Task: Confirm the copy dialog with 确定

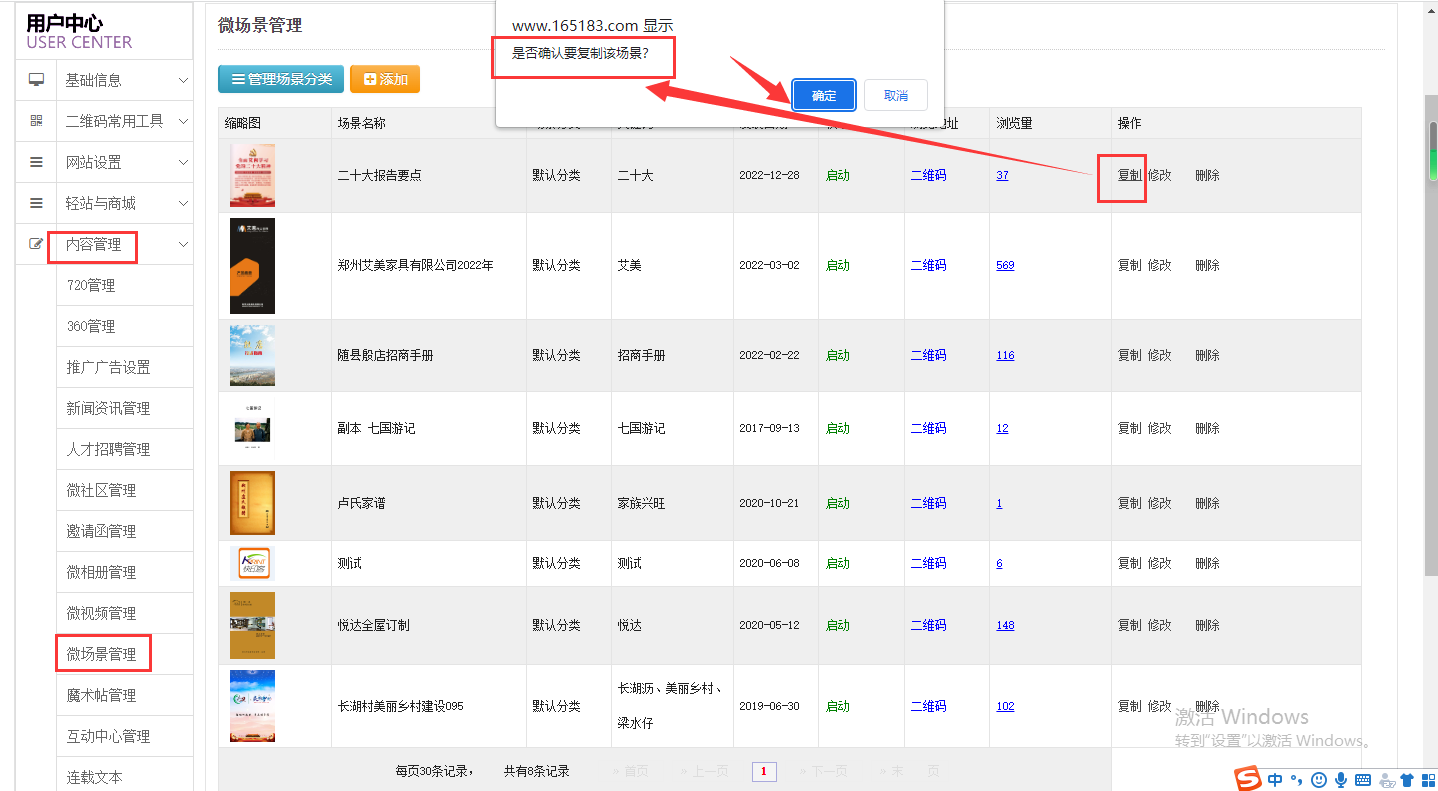Action: (824, 95)
